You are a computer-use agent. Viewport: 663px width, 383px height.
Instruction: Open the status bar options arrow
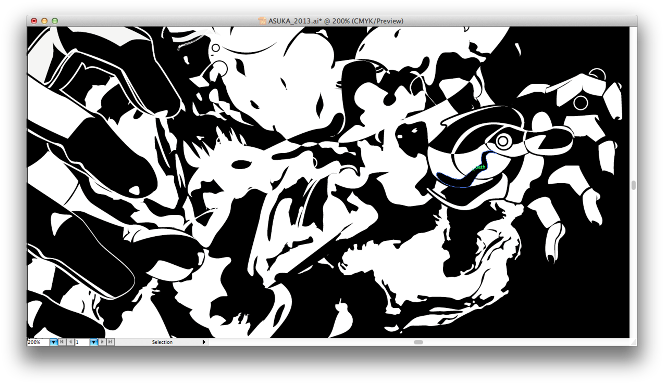204,342
